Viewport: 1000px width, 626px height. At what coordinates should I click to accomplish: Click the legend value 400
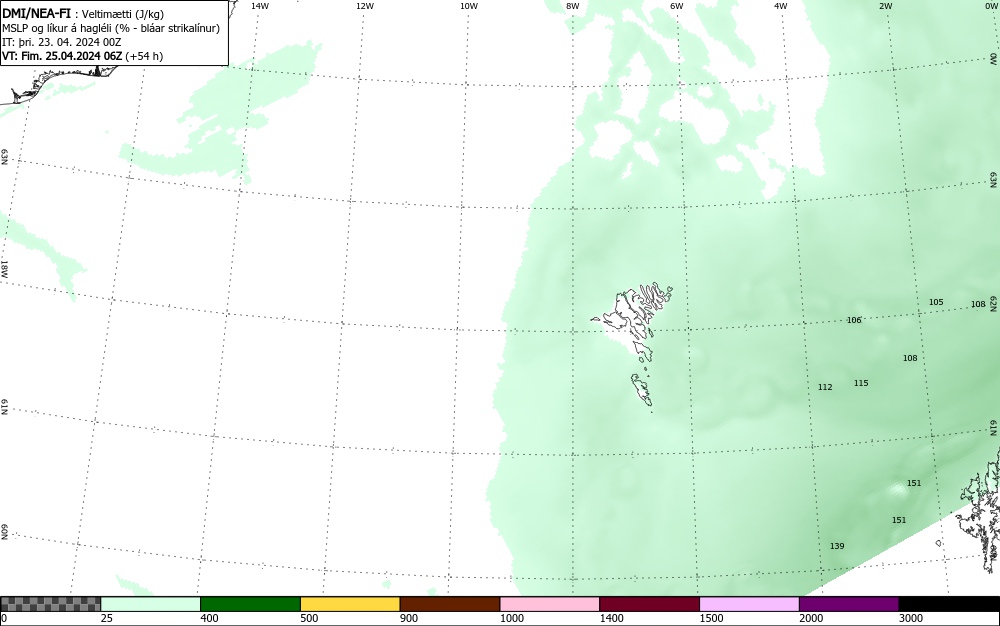pos(209,618)
